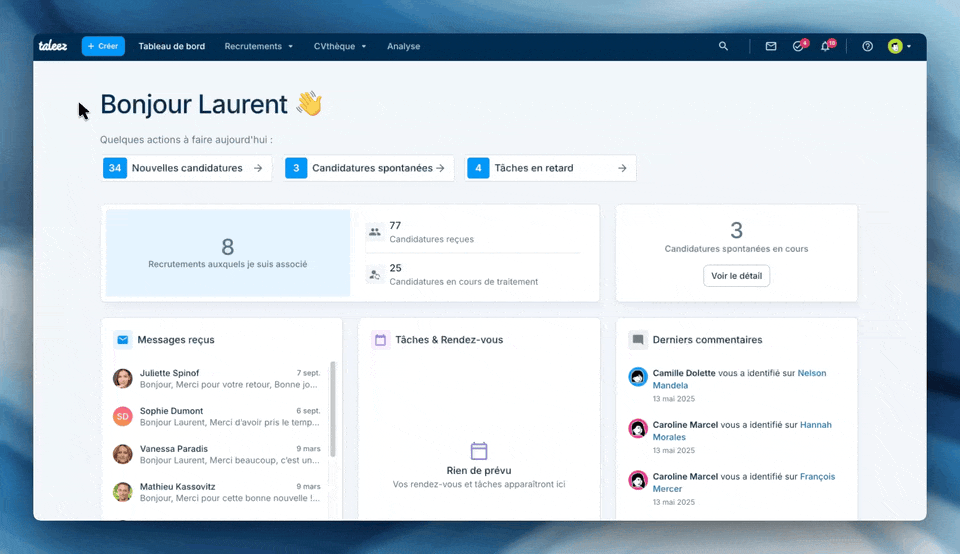This screenshot has width=960, height=554.
Task: Click the Messages reçus scrollbar
Action: (x=333, y=409)
